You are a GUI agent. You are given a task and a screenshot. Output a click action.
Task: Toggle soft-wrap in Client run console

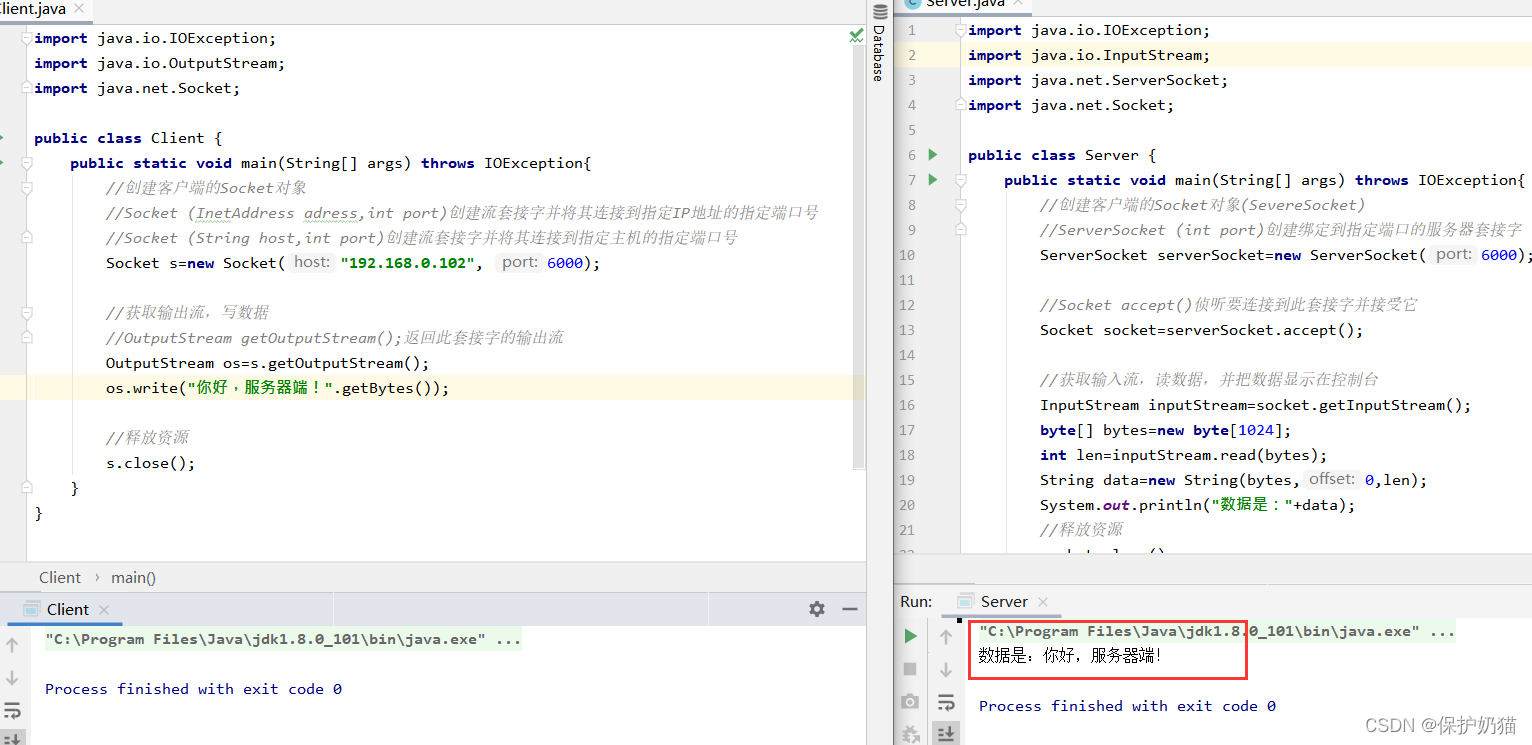click(x=12, y=711)
